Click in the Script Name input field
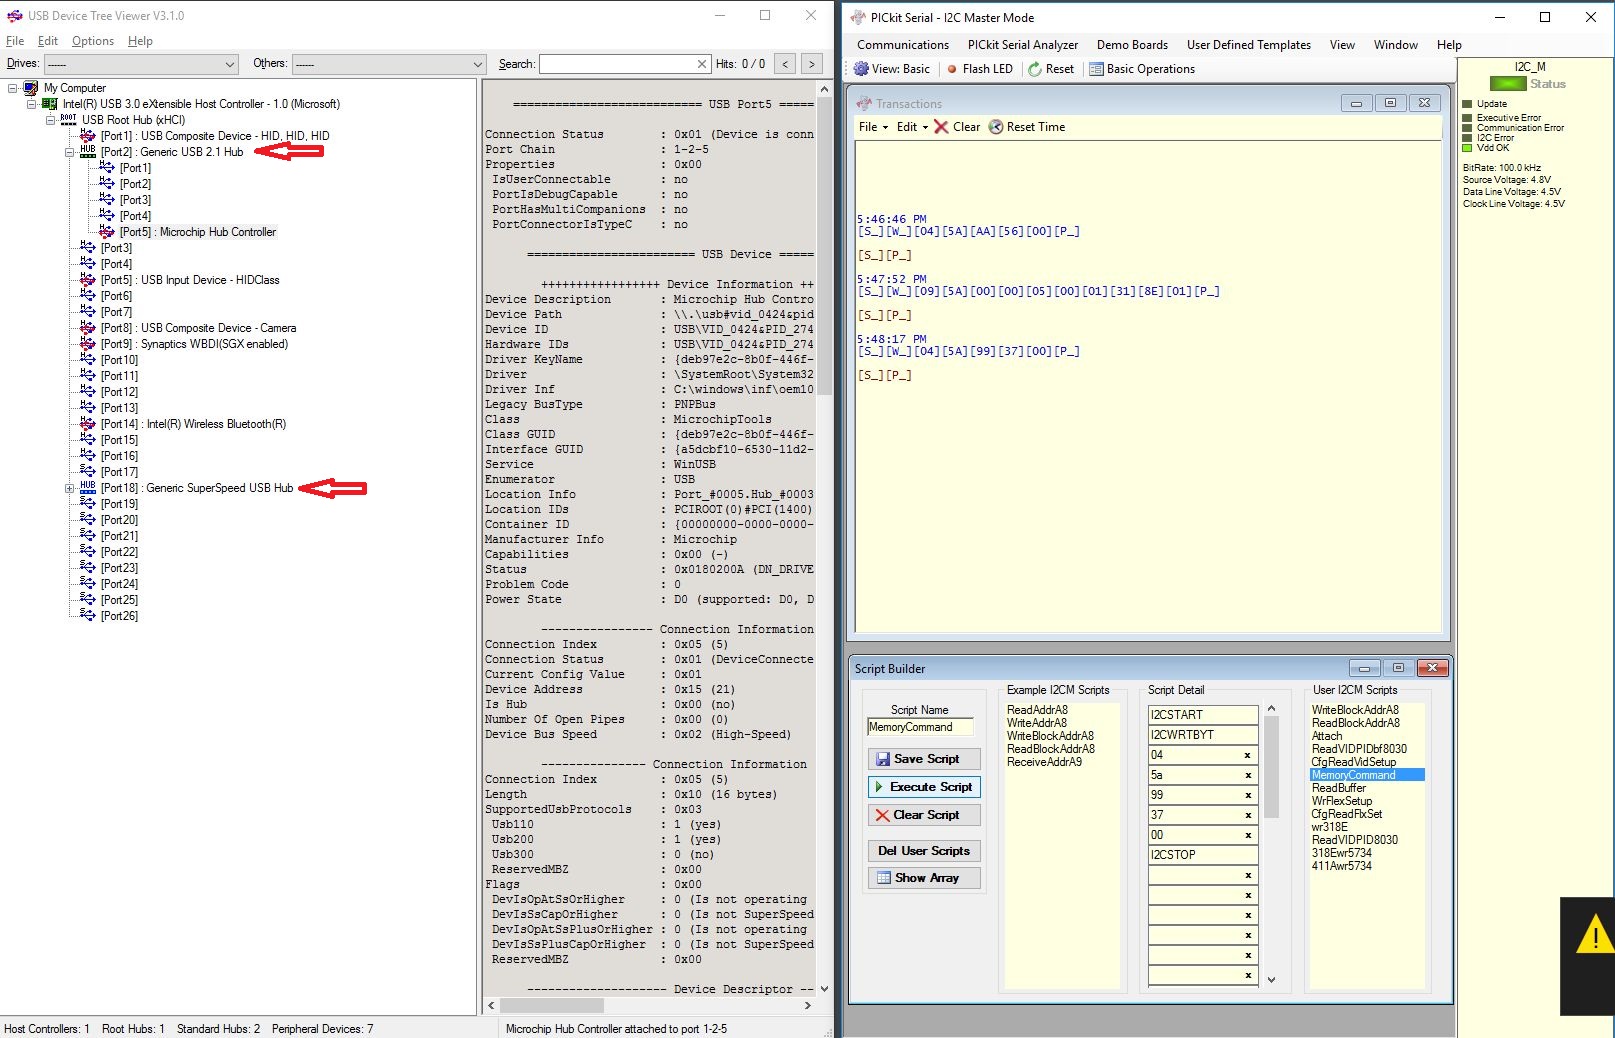The width and height of the screenshot is (1615, 1038). pos(920,727)
